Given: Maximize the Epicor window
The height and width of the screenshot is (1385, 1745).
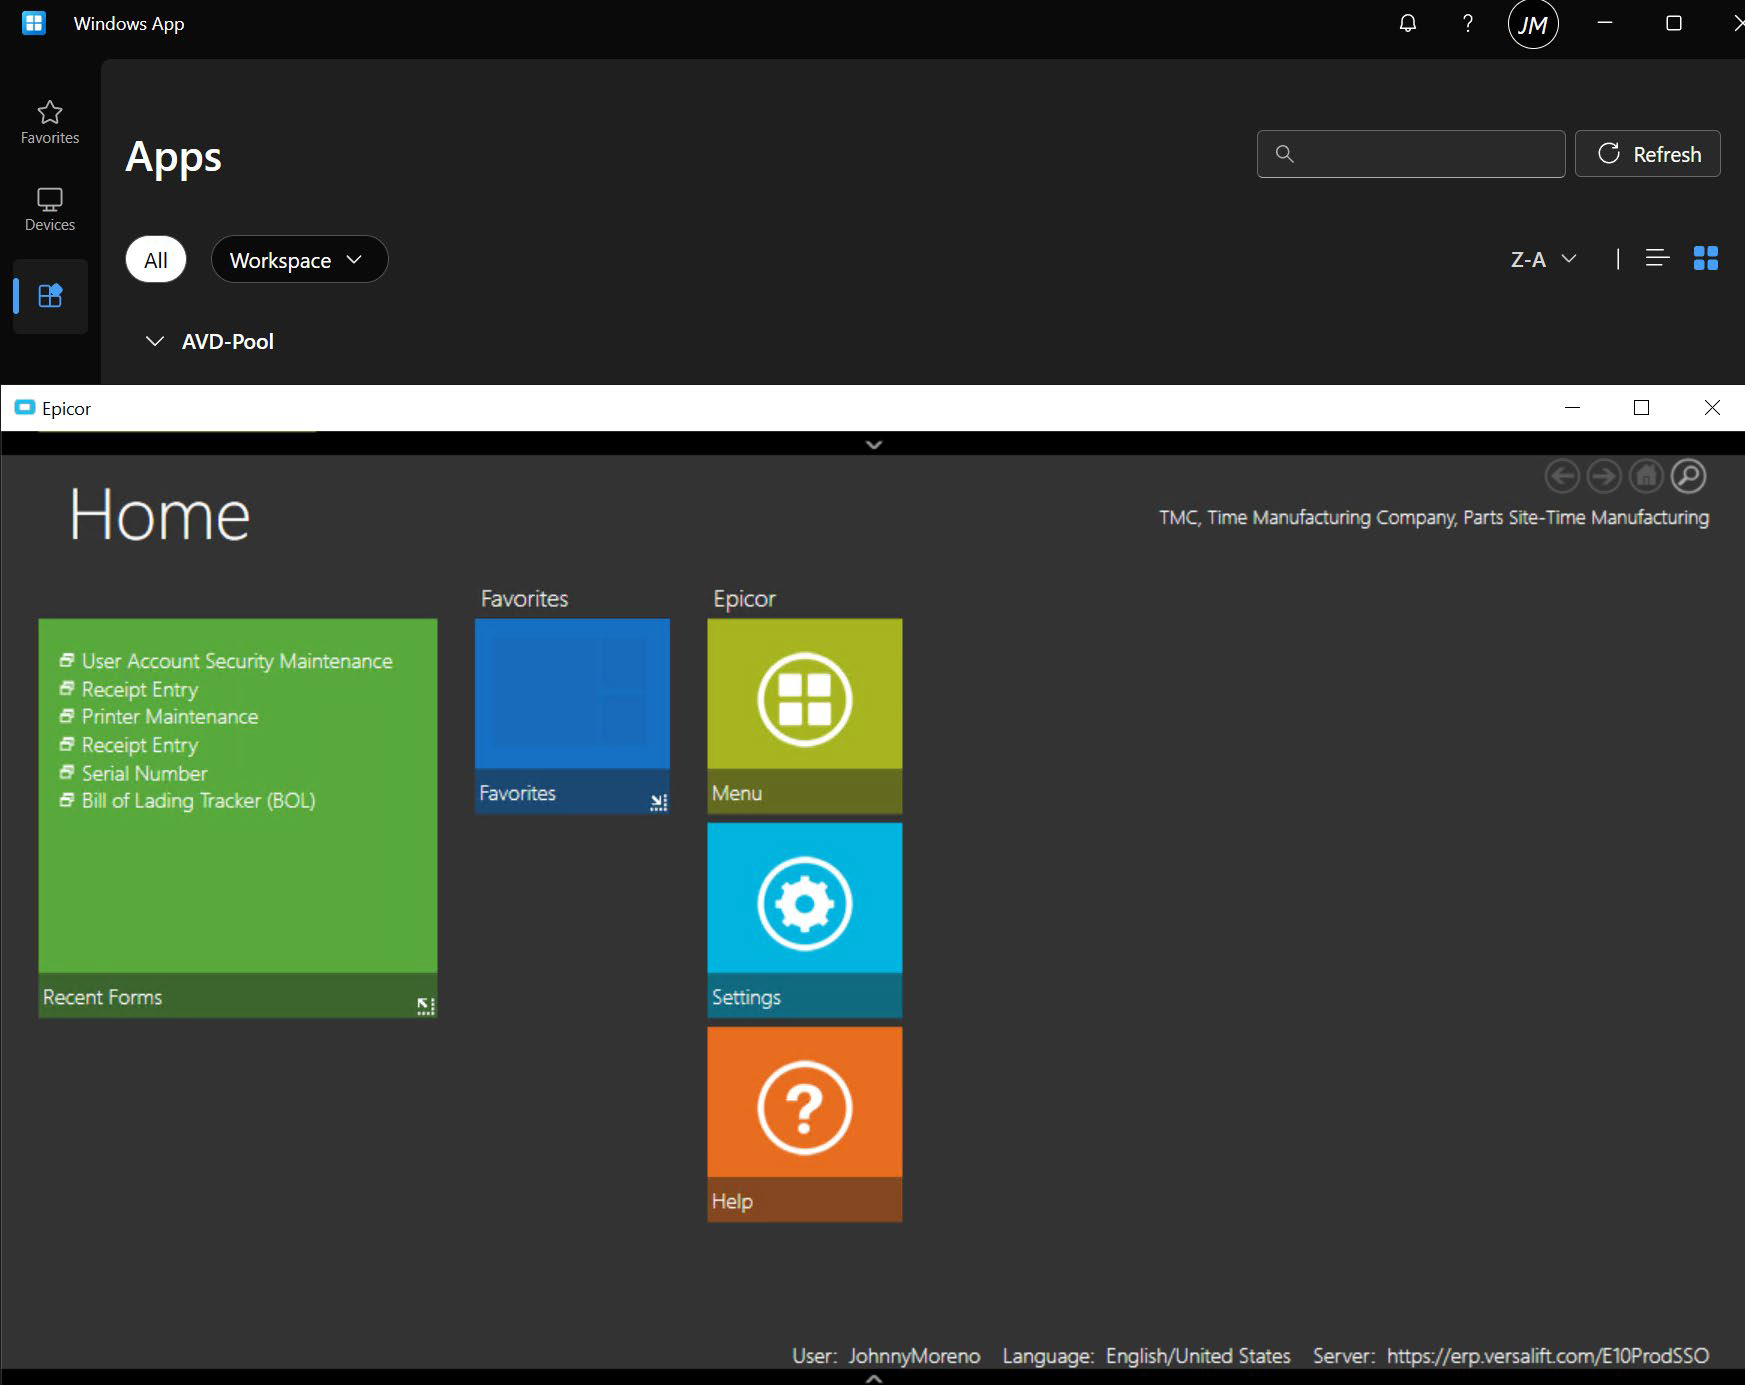Looking at the screenshot, I should tap(1641, 407).
